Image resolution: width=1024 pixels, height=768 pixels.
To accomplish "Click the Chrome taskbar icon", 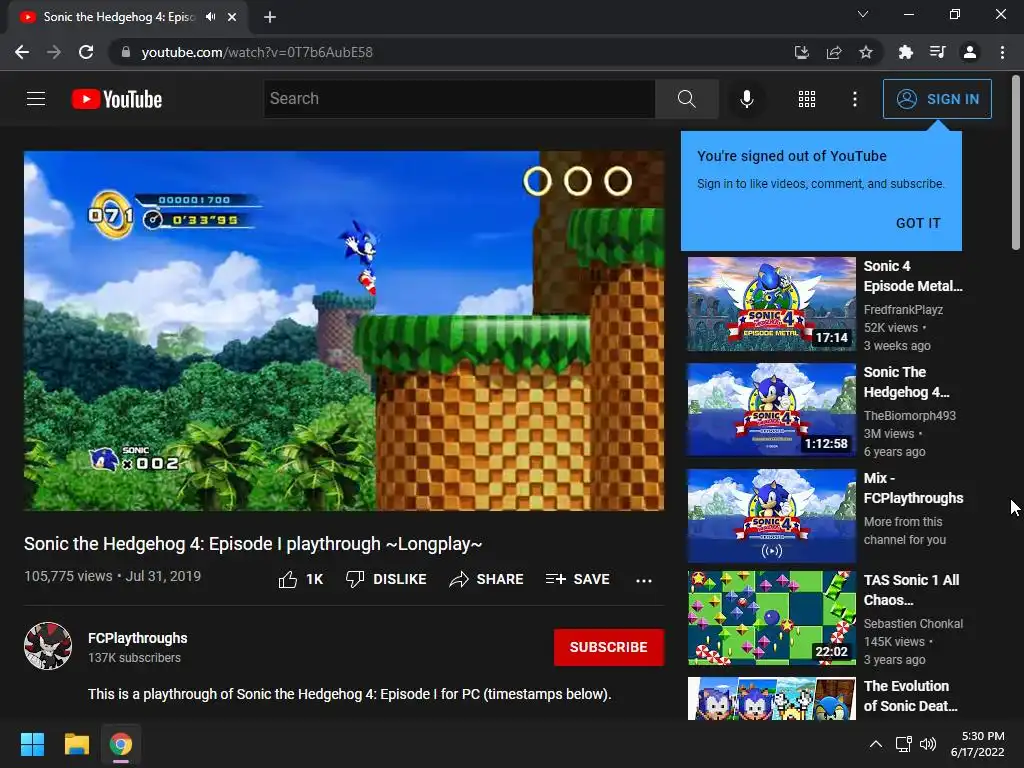I will (x=121, y=744).
